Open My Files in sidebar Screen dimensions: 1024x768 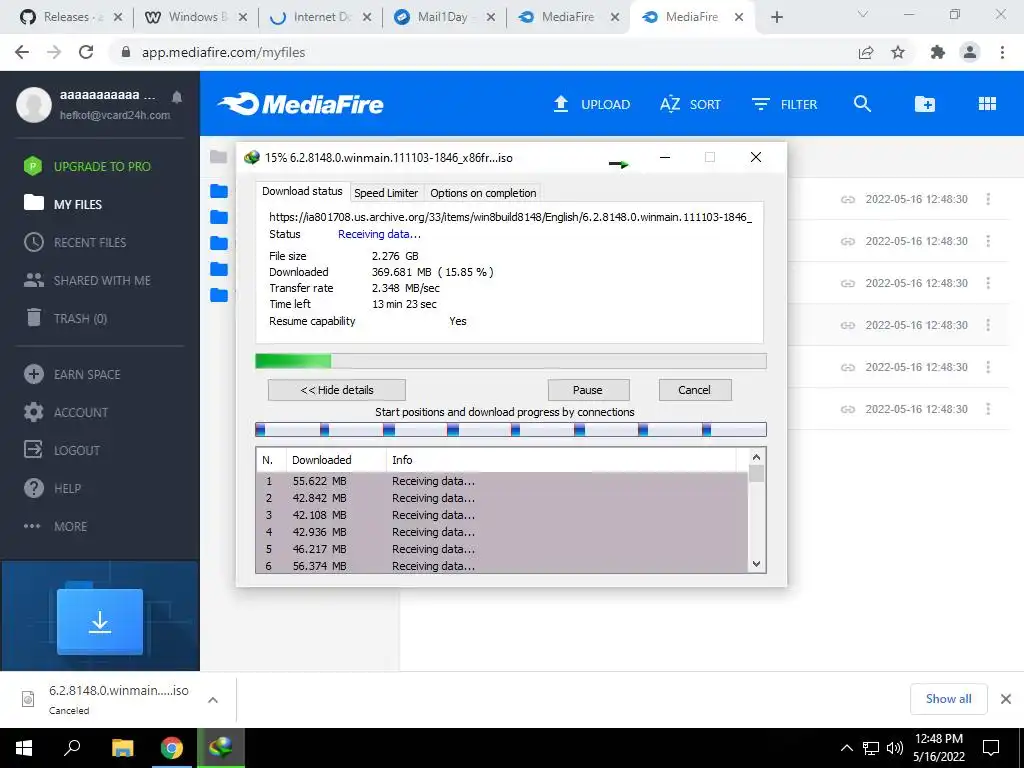tap(63, 204)
